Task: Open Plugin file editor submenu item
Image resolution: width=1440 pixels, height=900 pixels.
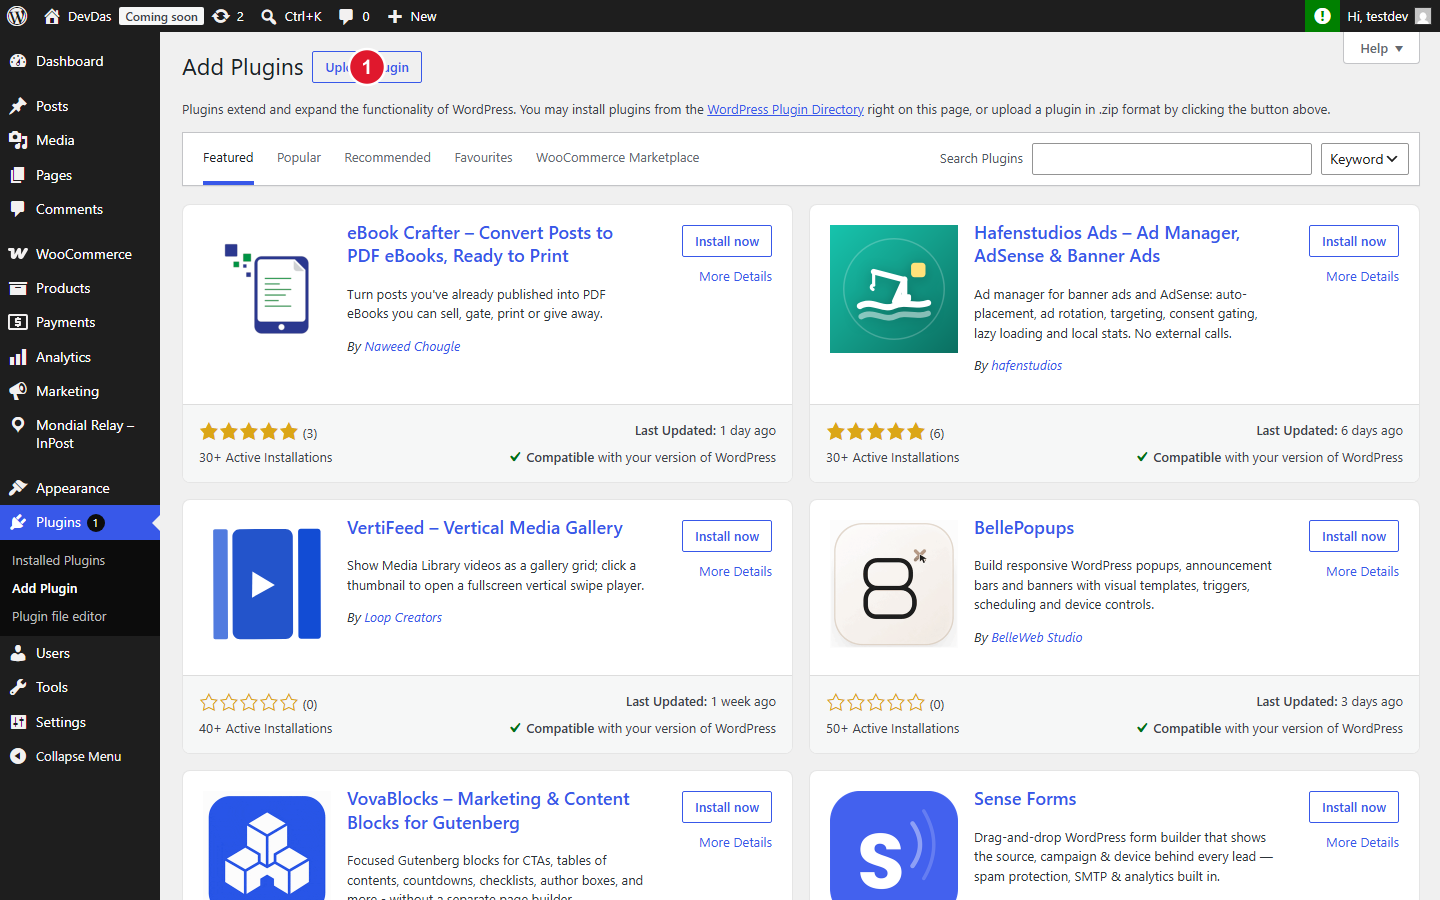Action: click(x=59, y=616)
